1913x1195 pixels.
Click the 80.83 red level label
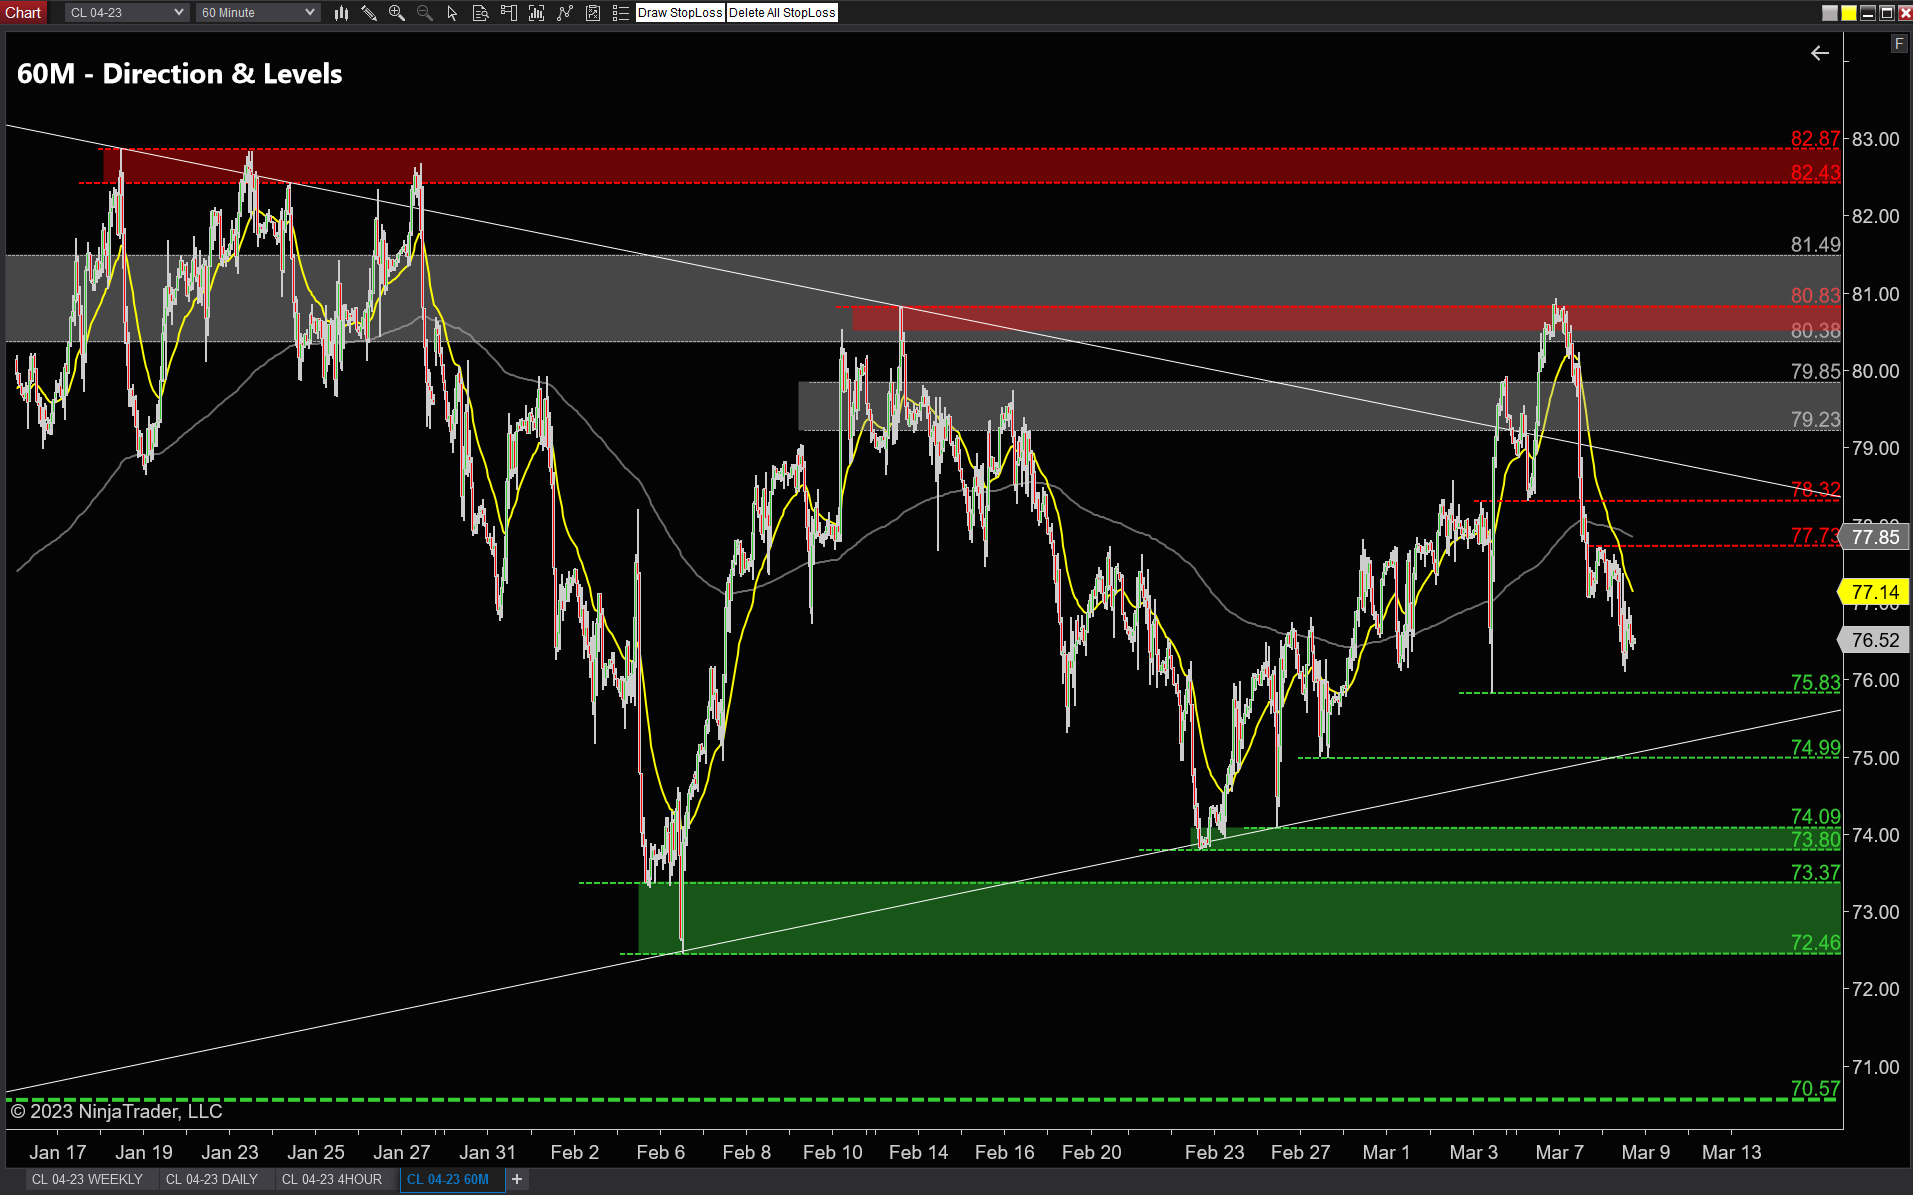pos(1815,295)
